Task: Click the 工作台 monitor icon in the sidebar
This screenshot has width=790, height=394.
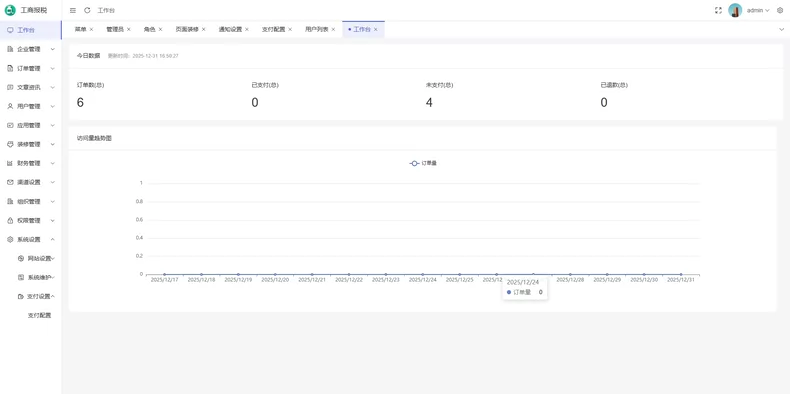Action: point(10,30)
